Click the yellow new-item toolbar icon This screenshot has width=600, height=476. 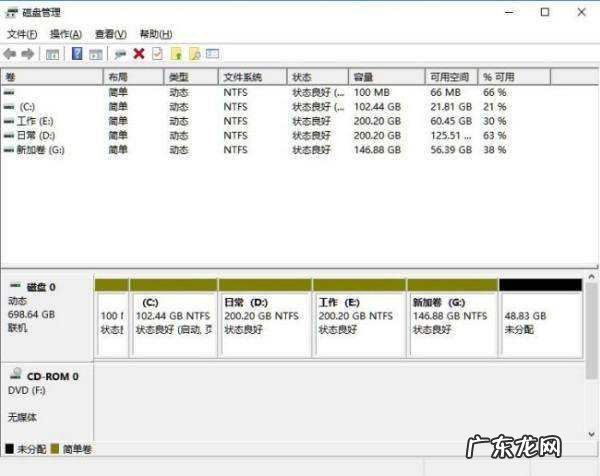176,54
